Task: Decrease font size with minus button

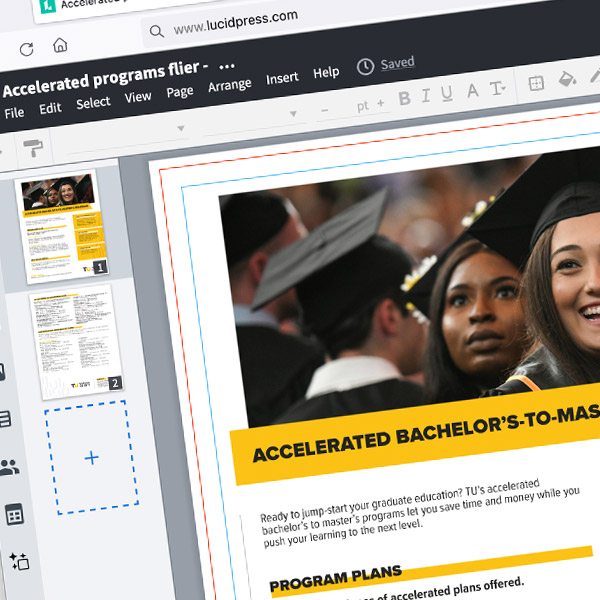Action: click(324, 110)
